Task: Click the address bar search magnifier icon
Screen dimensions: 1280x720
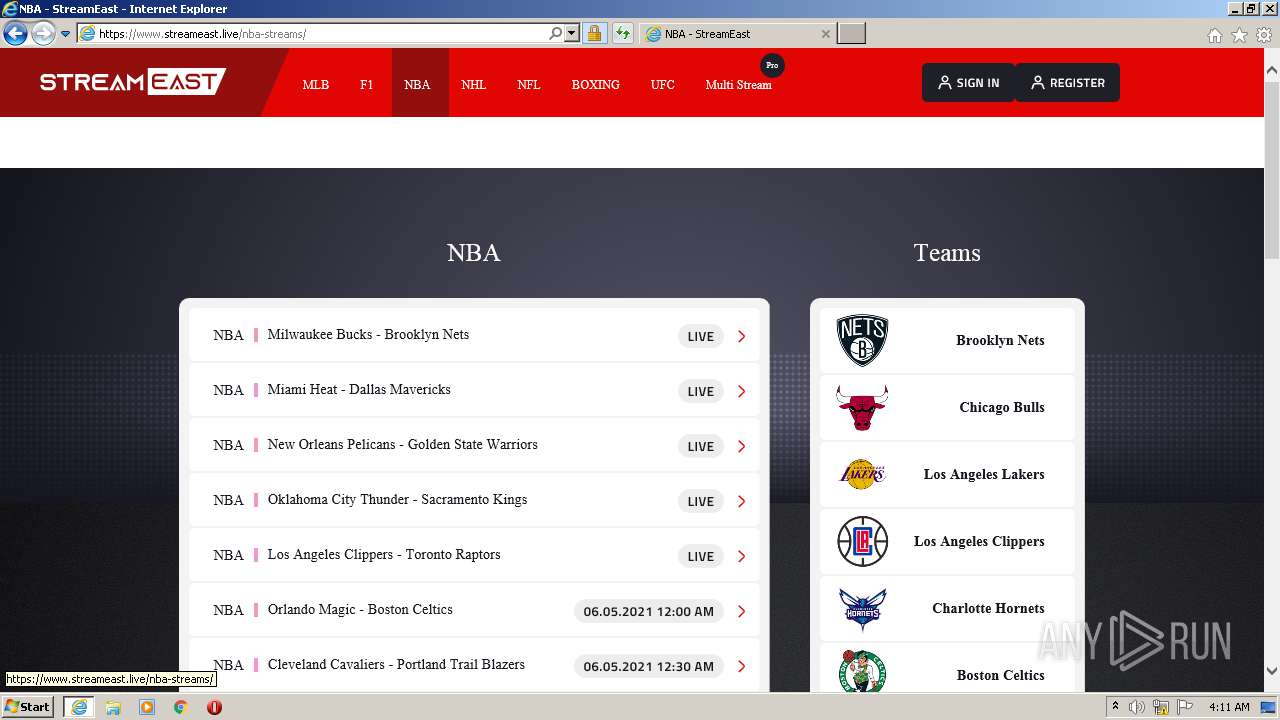Action: [x=555, y=33]
